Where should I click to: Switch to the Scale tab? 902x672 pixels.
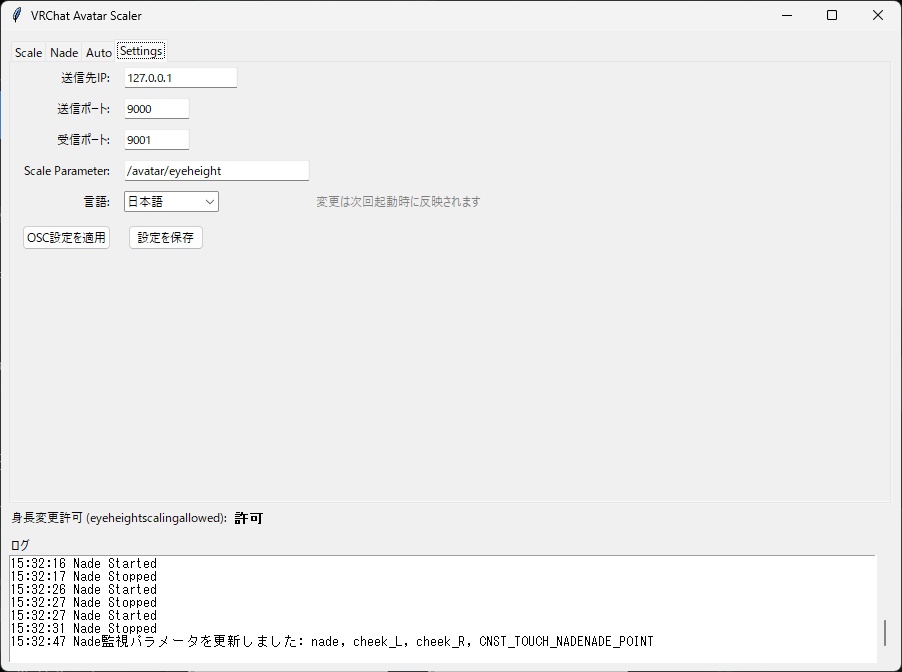[x=28, y=52]
